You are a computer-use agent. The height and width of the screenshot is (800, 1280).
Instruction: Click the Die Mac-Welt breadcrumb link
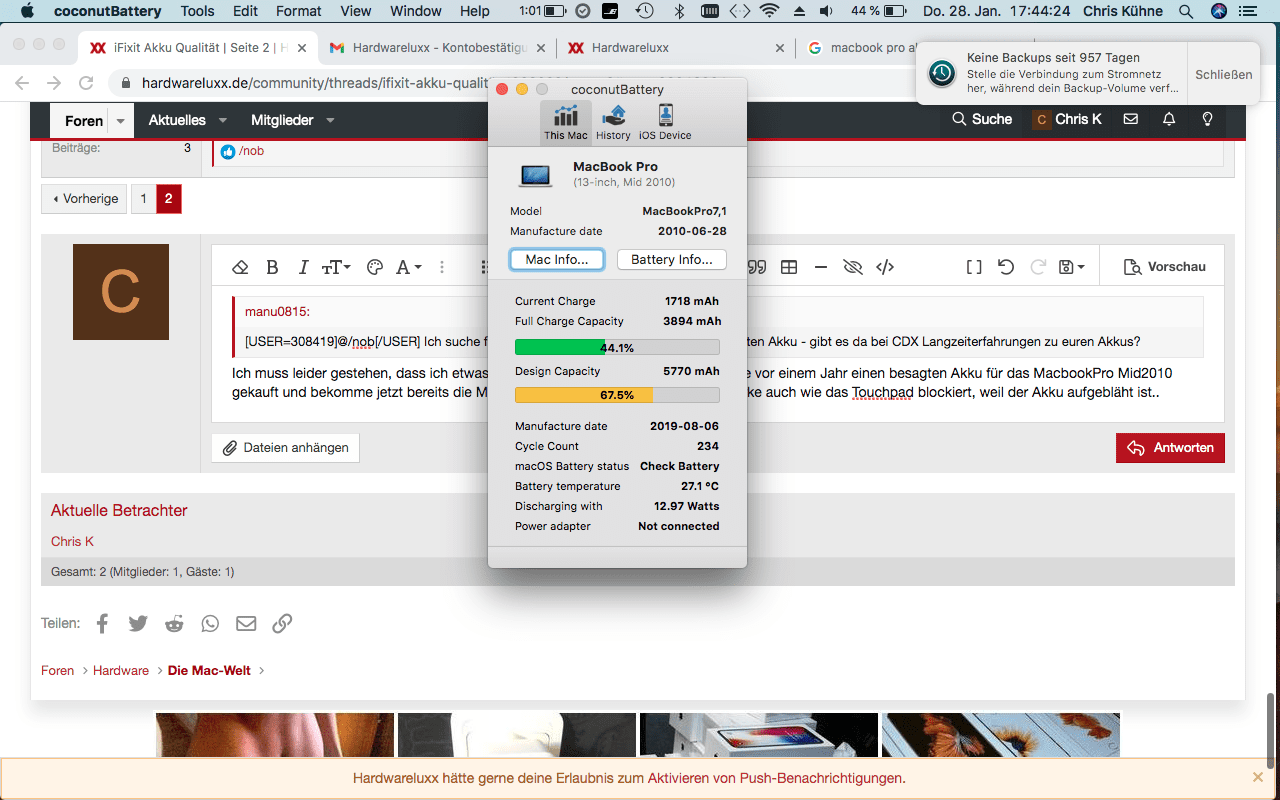(209, 670)
